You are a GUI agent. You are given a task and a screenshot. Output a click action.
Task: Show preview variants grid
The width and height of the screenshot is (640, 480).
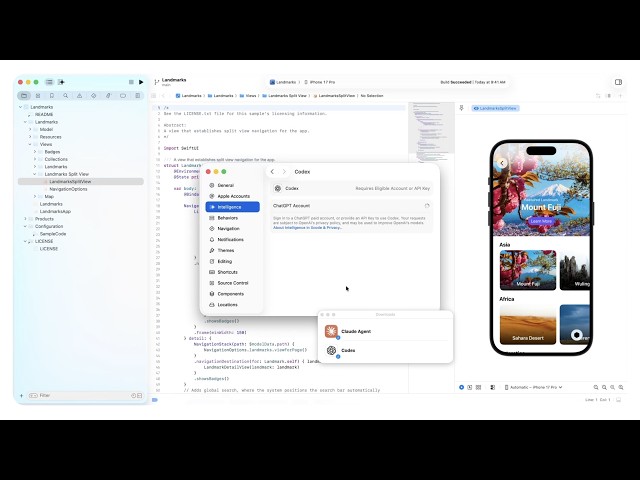(478, 387)
